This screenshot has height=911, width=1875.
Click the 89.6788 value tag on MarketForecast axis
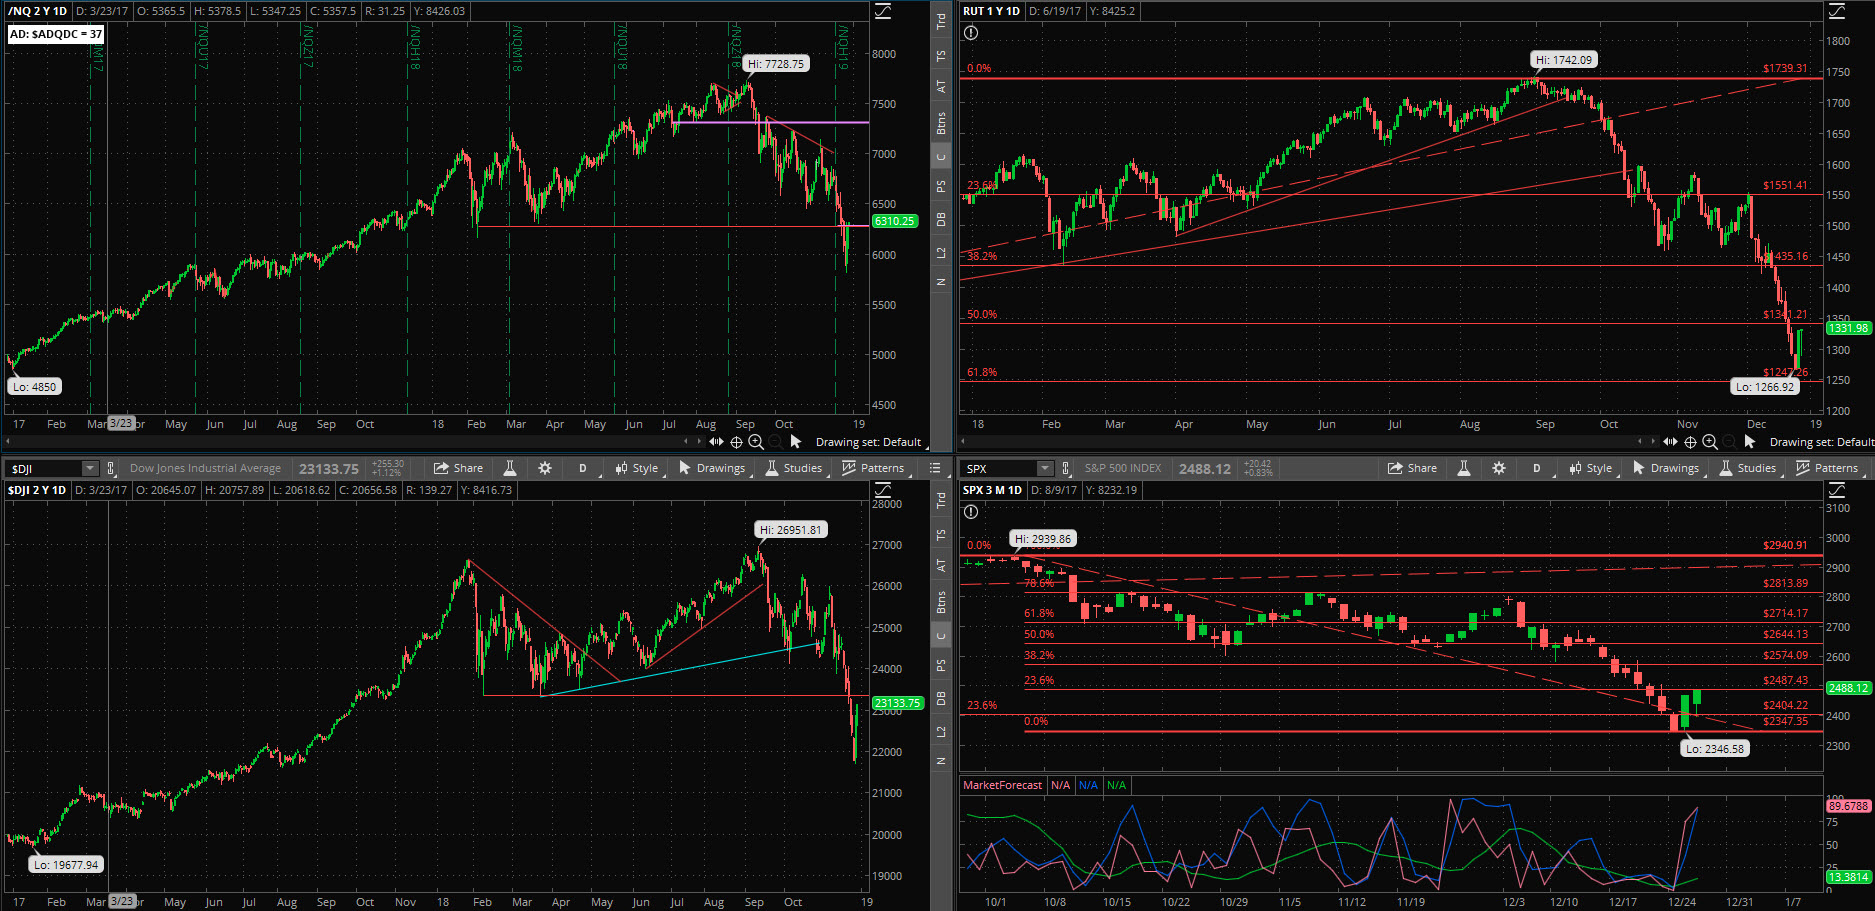(1848, 806)
